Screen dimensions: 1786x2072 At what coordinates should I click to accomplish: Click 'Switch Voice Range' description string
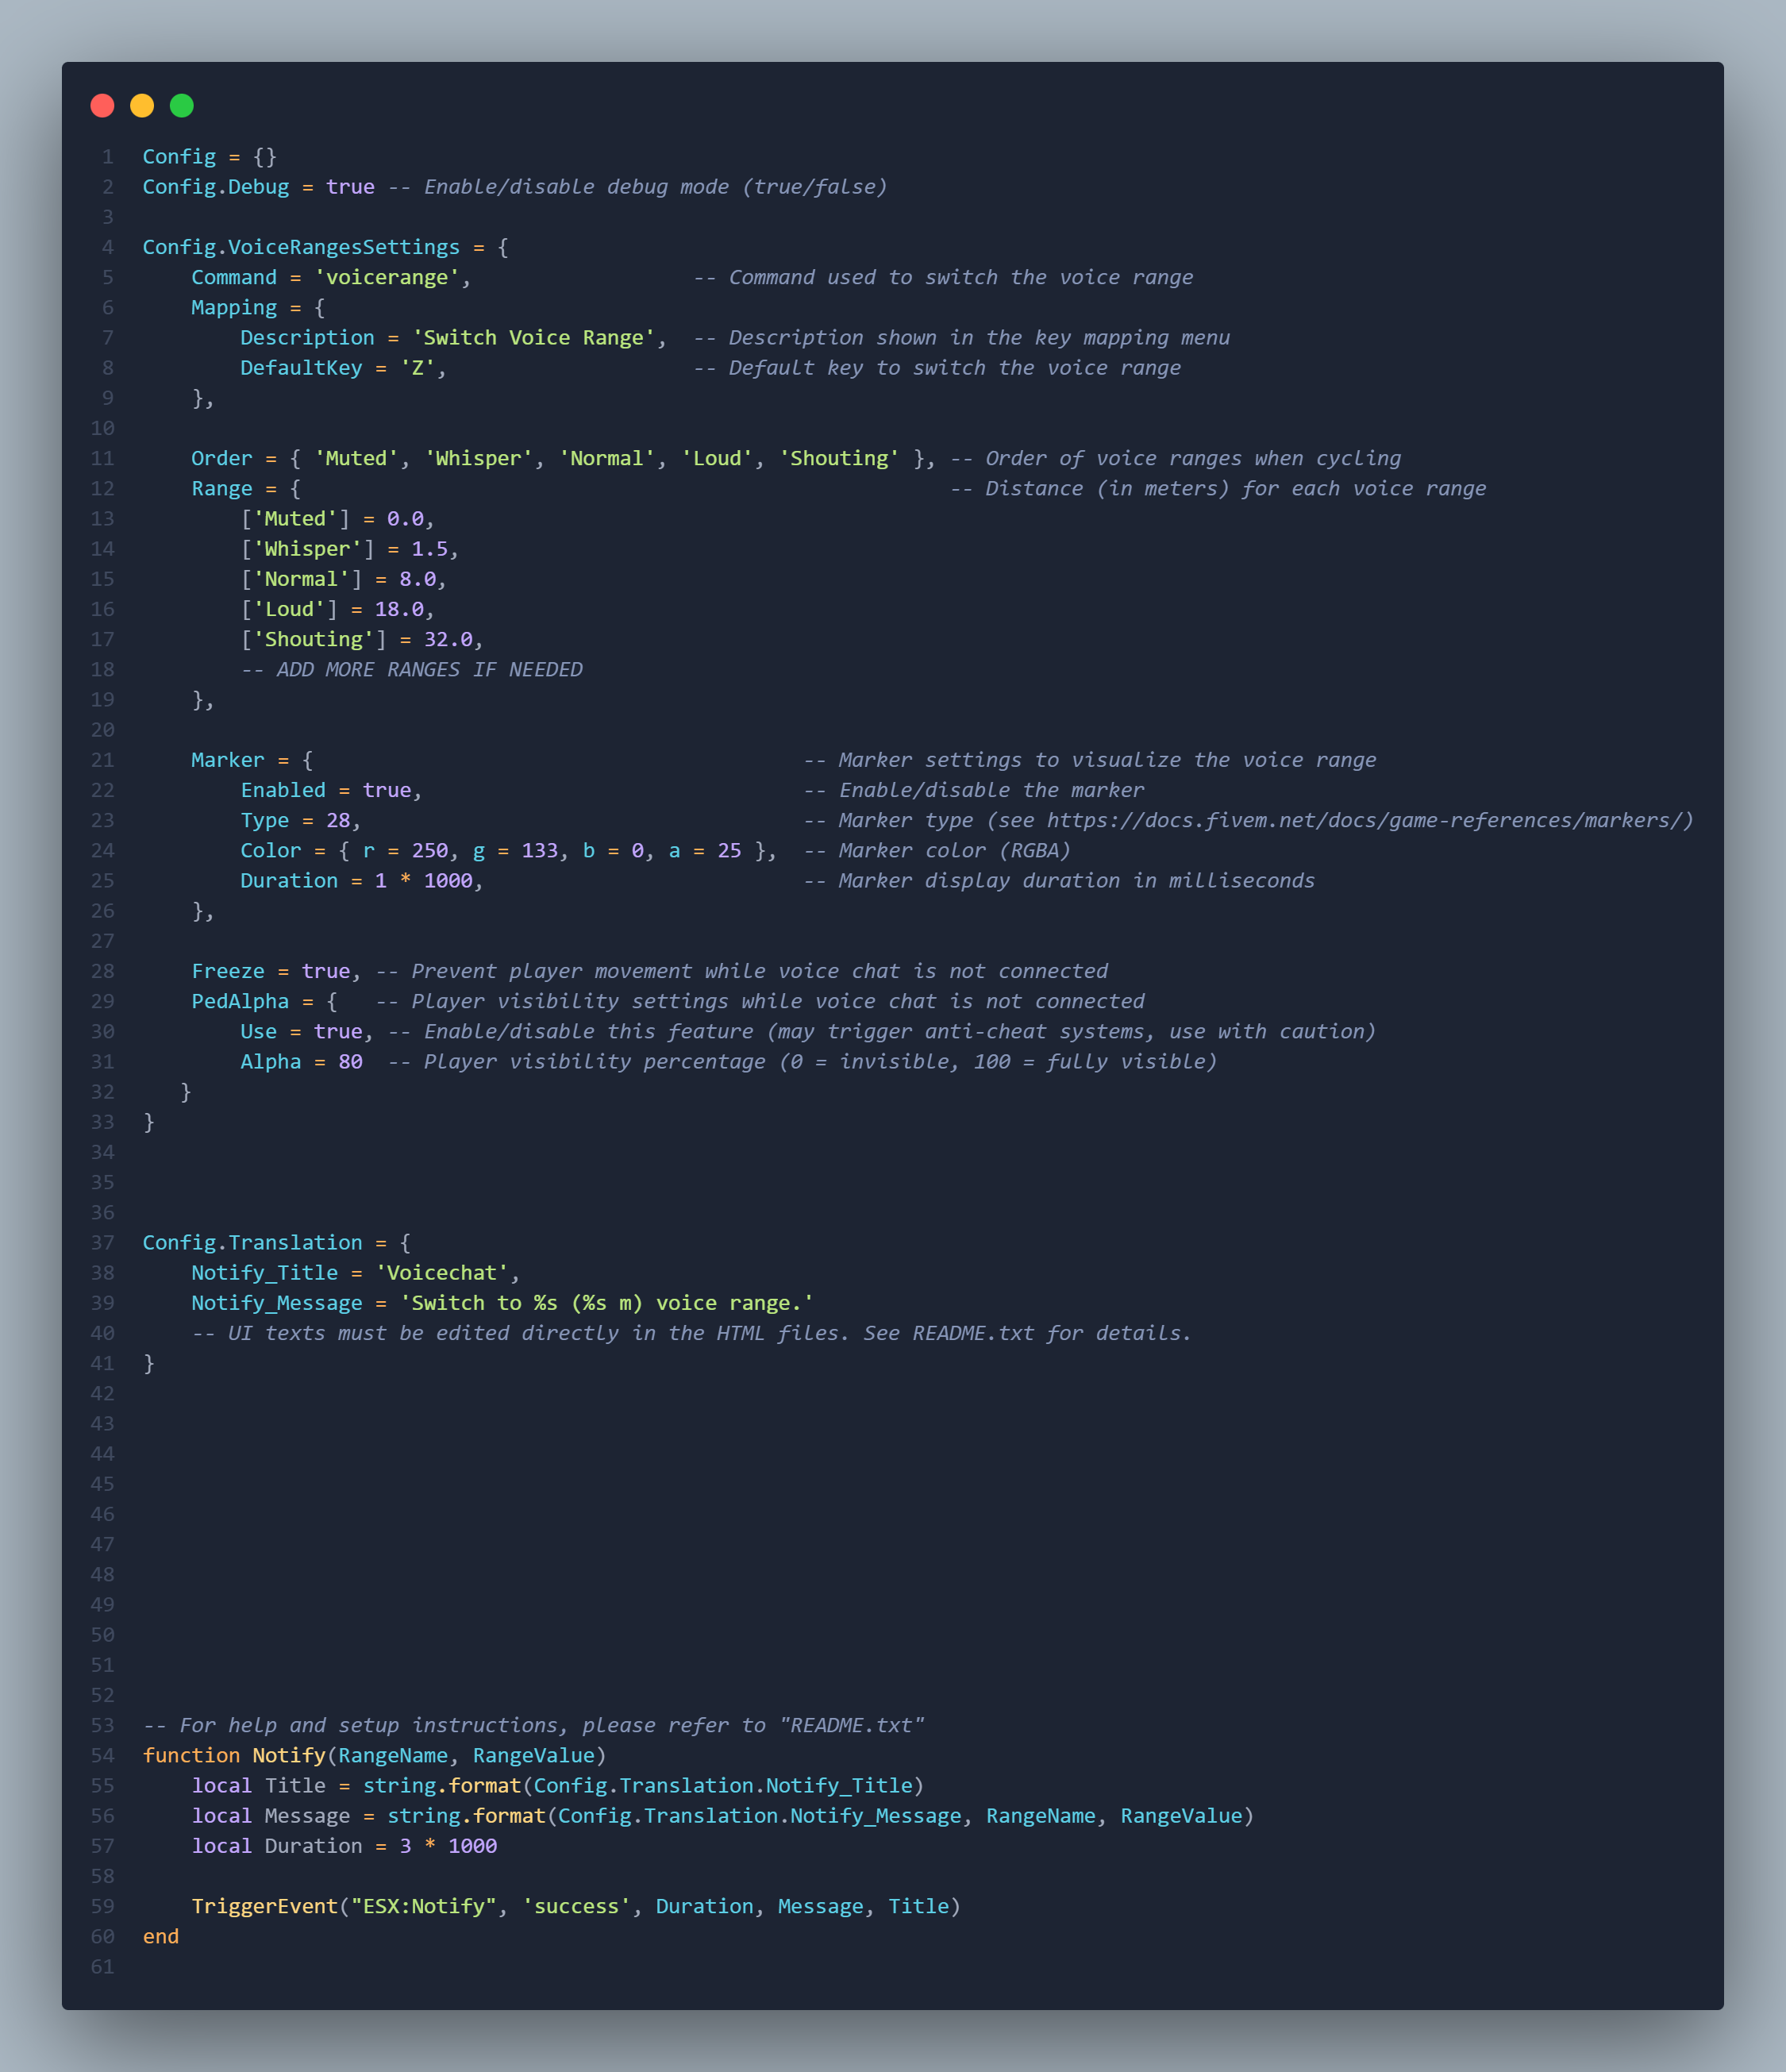tap(534, 338)
